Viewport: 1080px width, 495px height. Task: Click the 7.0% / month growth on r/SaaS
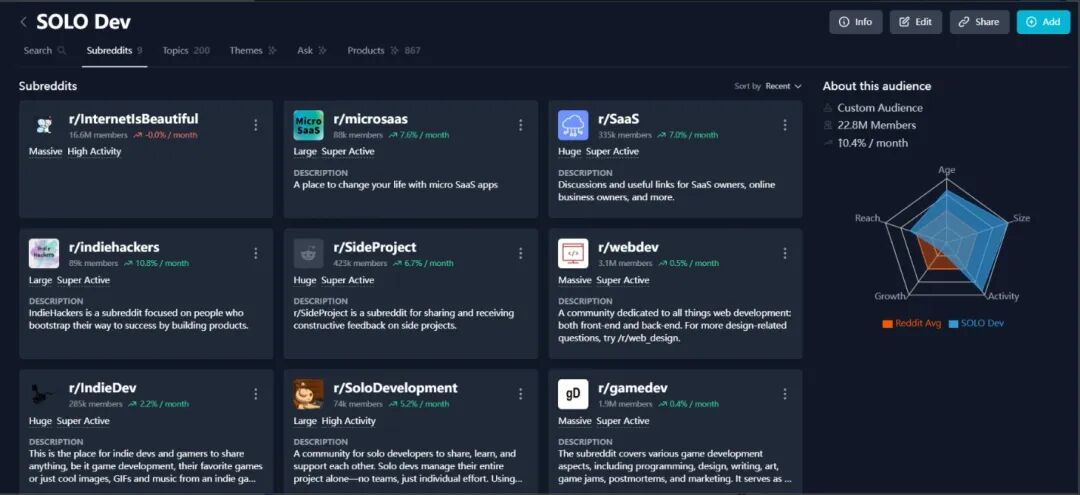point(687,135)
